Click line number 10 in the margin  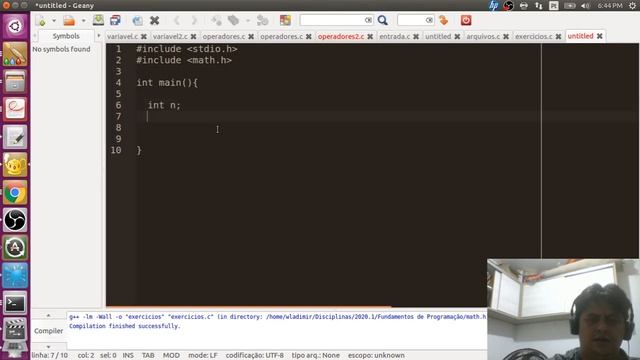[116, 150]
